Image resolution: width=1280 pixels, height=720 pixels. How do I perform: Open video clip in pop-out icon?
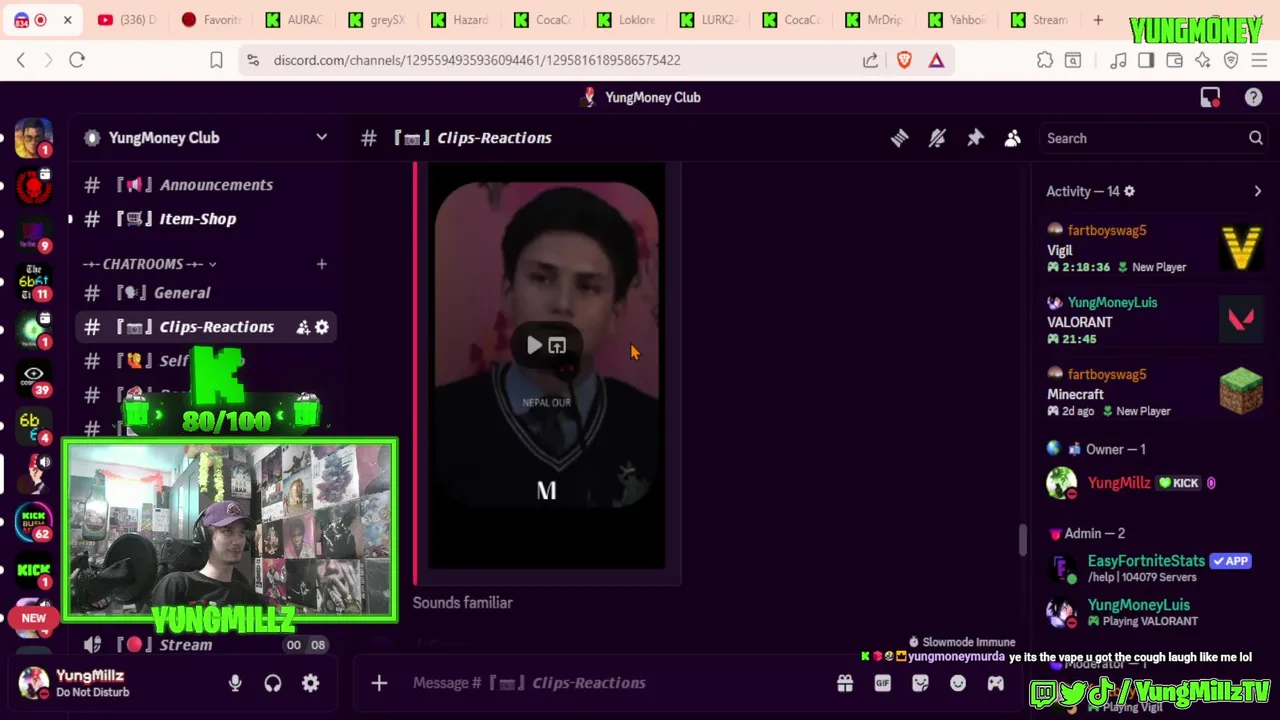click(x=557, y=346)
